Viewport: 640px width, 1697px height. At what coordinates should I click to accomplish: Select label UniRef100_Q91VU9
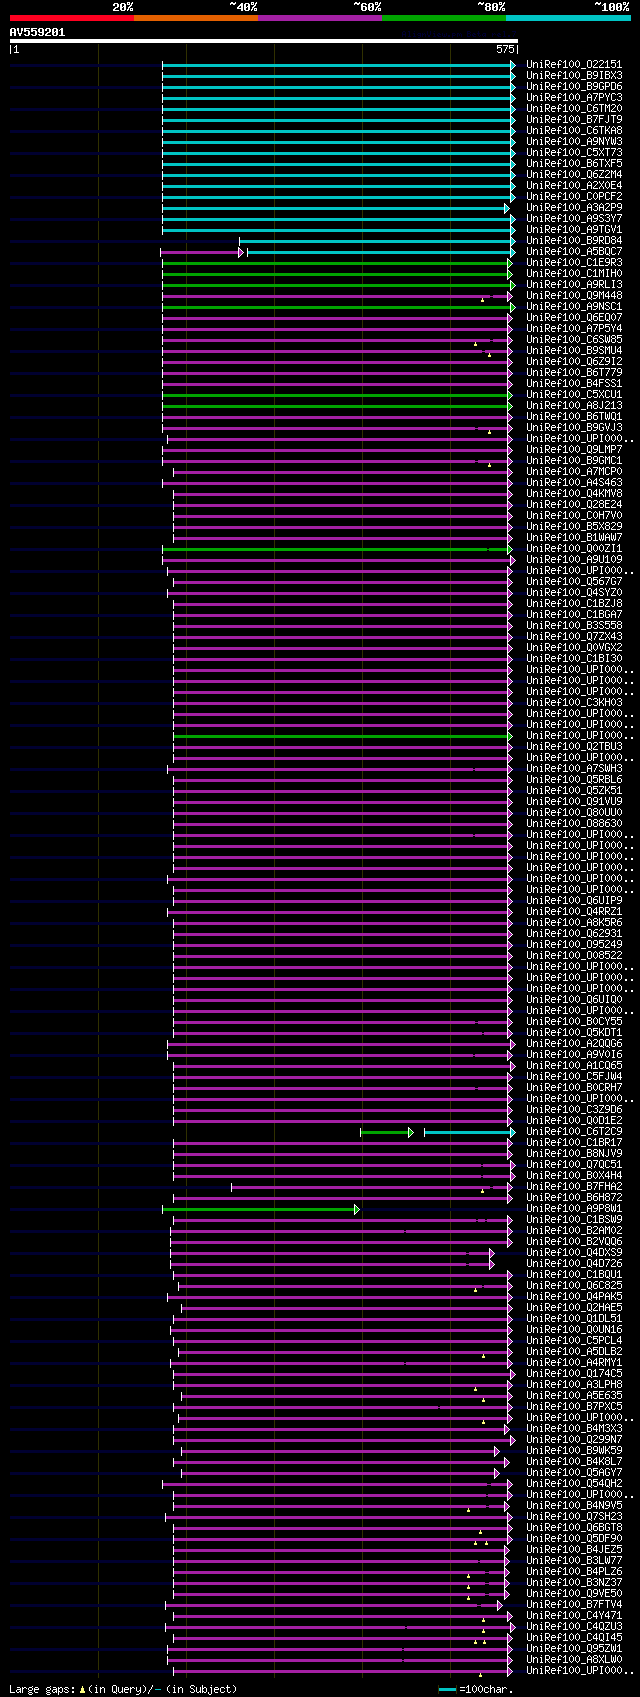(574, 801)
